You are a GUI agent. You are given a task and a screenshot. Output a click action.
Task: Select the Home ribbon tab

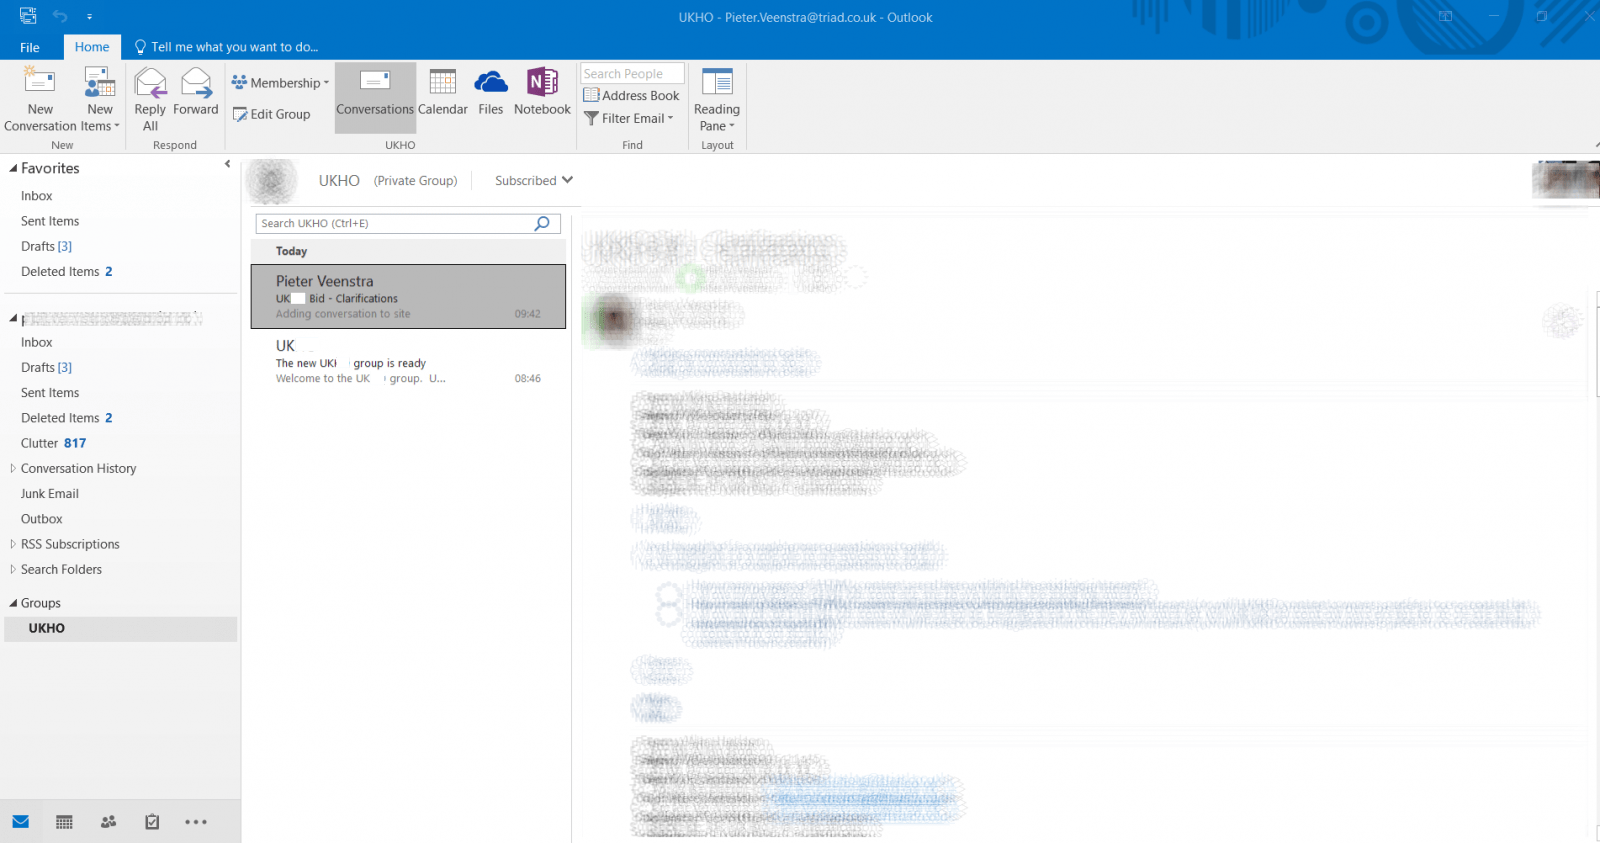(92, 47)
